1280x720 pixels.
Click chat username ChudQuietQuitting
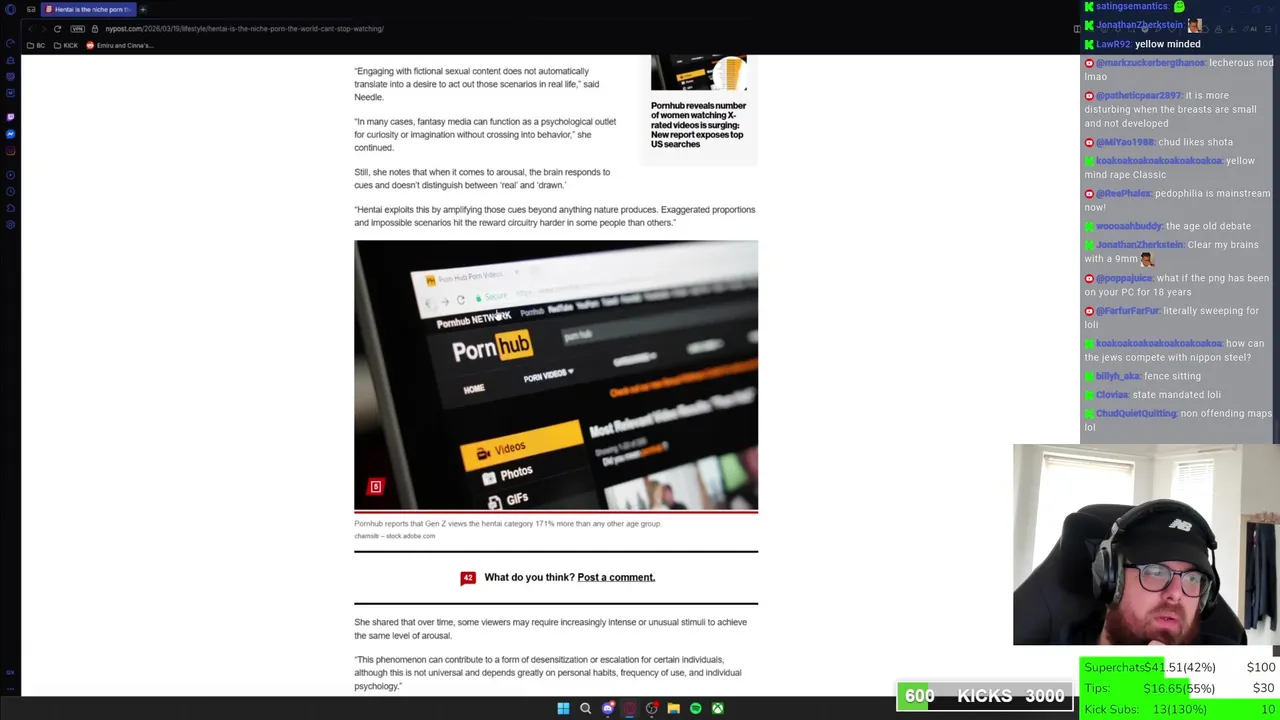pos(1136,413)
